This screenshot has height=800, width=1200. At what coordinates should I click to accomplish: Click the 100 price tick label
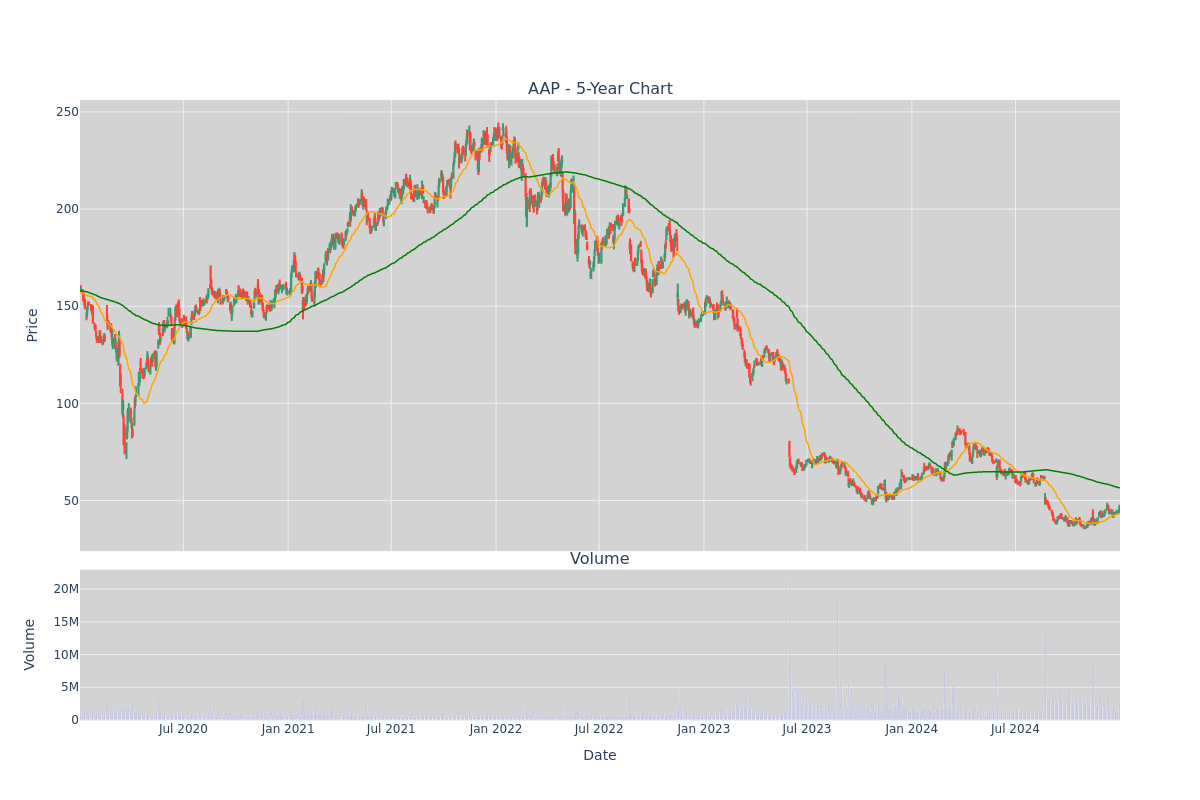point(67,404)
